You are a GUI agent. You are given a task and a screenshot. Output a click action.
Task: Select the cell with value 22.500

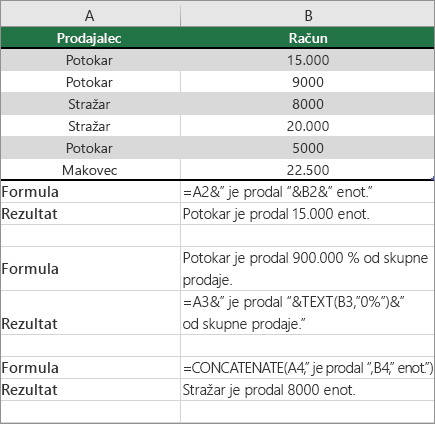pyautogui.click(x=307, y=170)
